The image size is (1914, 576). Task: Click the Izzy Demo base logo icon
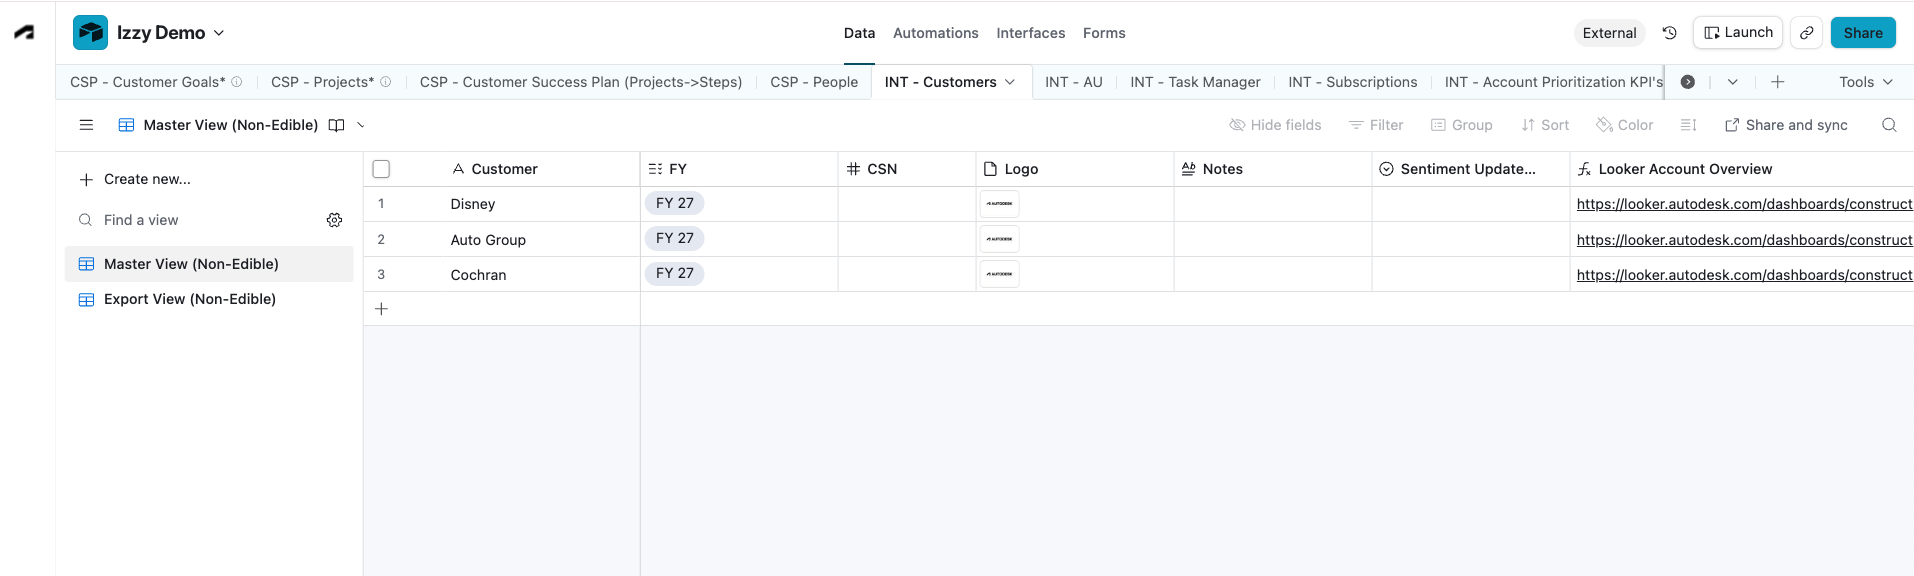[90, 33]
